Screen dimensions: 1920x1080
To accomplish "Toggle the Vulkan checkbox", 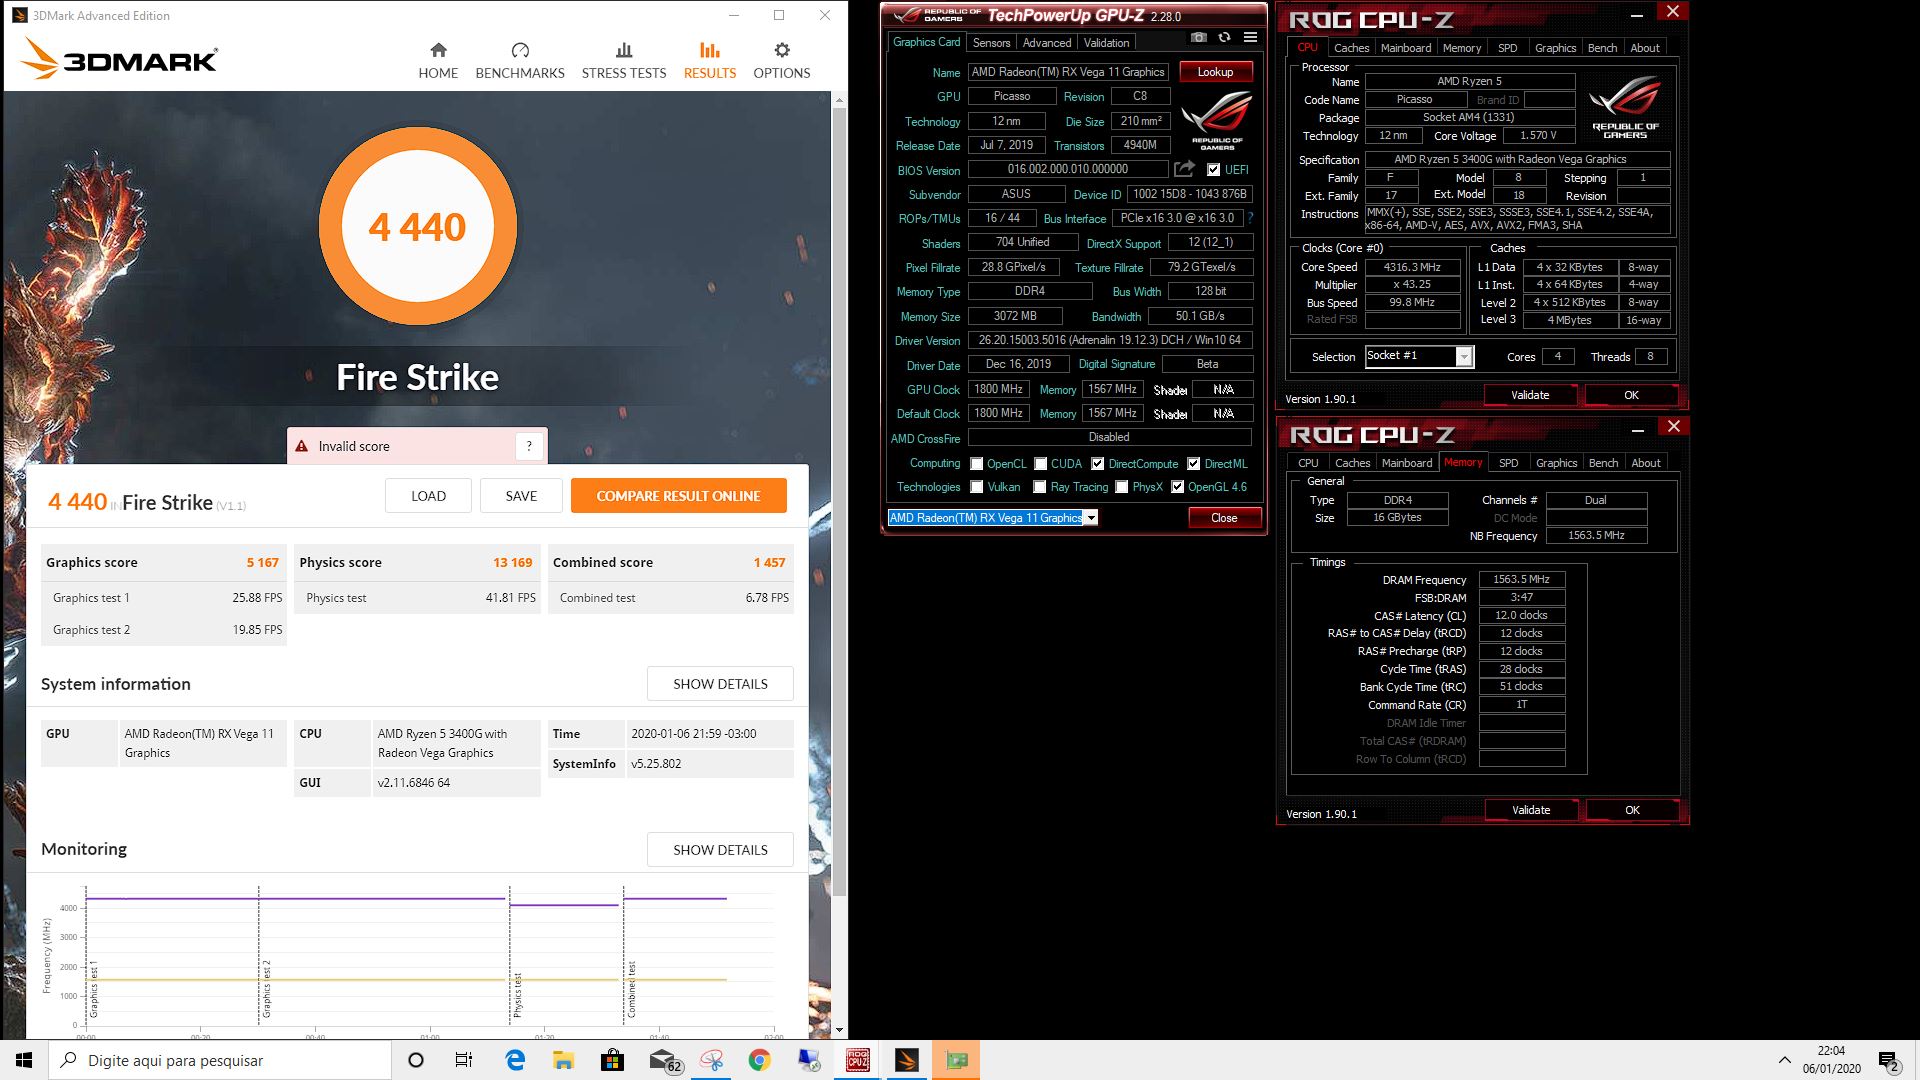I will point(976,487).
